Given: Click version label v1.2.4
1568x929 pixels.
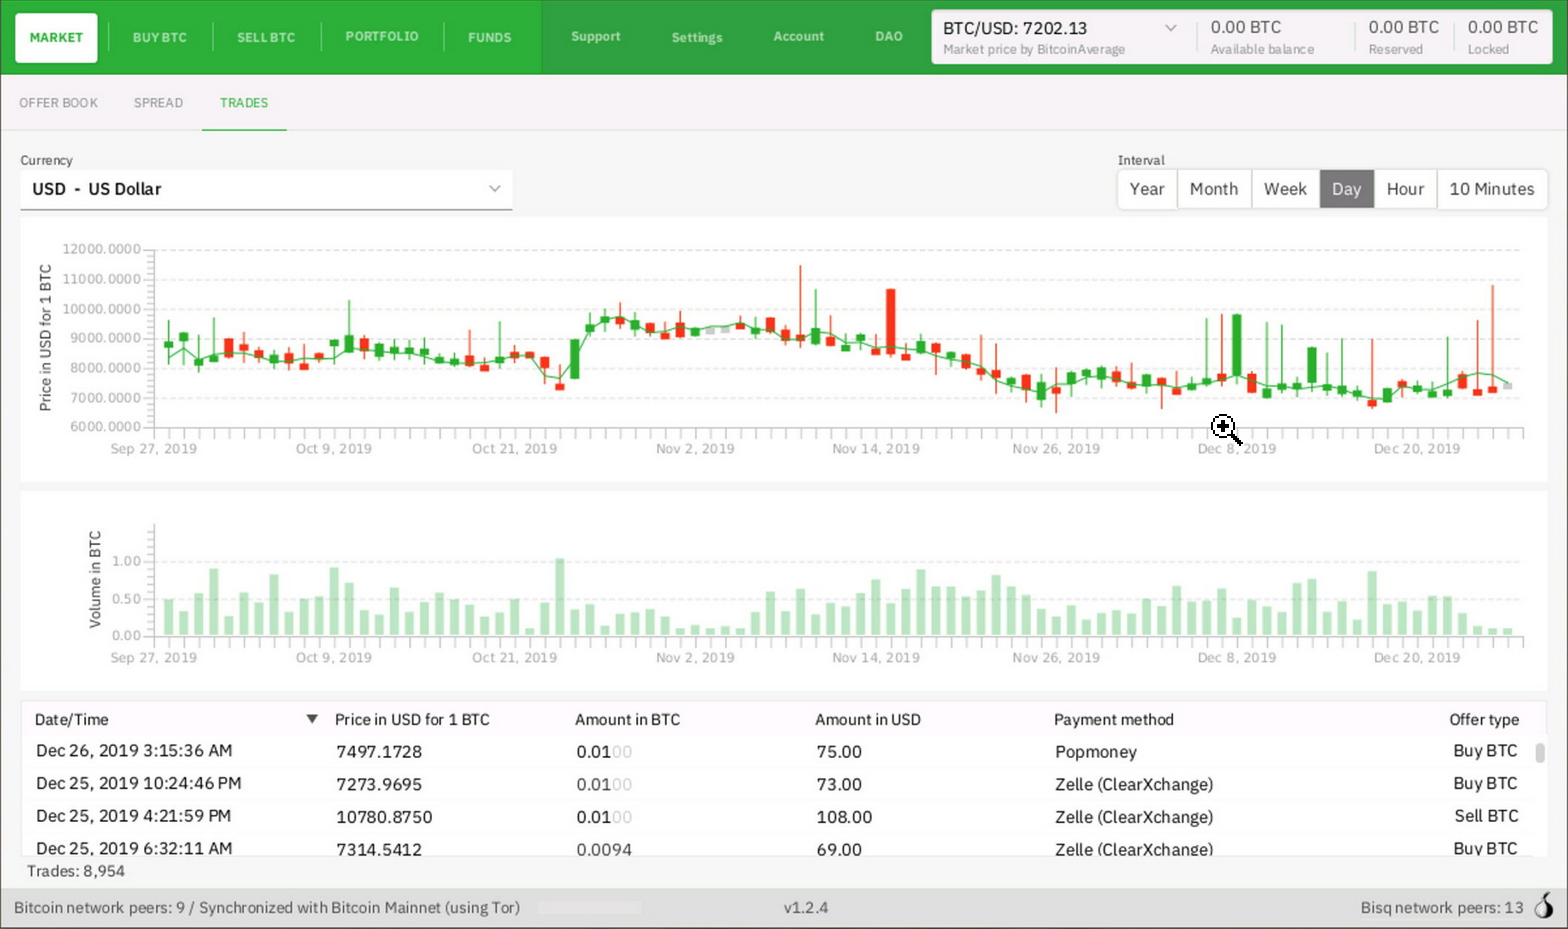Looking at the screenshot, I should [806, 908].
